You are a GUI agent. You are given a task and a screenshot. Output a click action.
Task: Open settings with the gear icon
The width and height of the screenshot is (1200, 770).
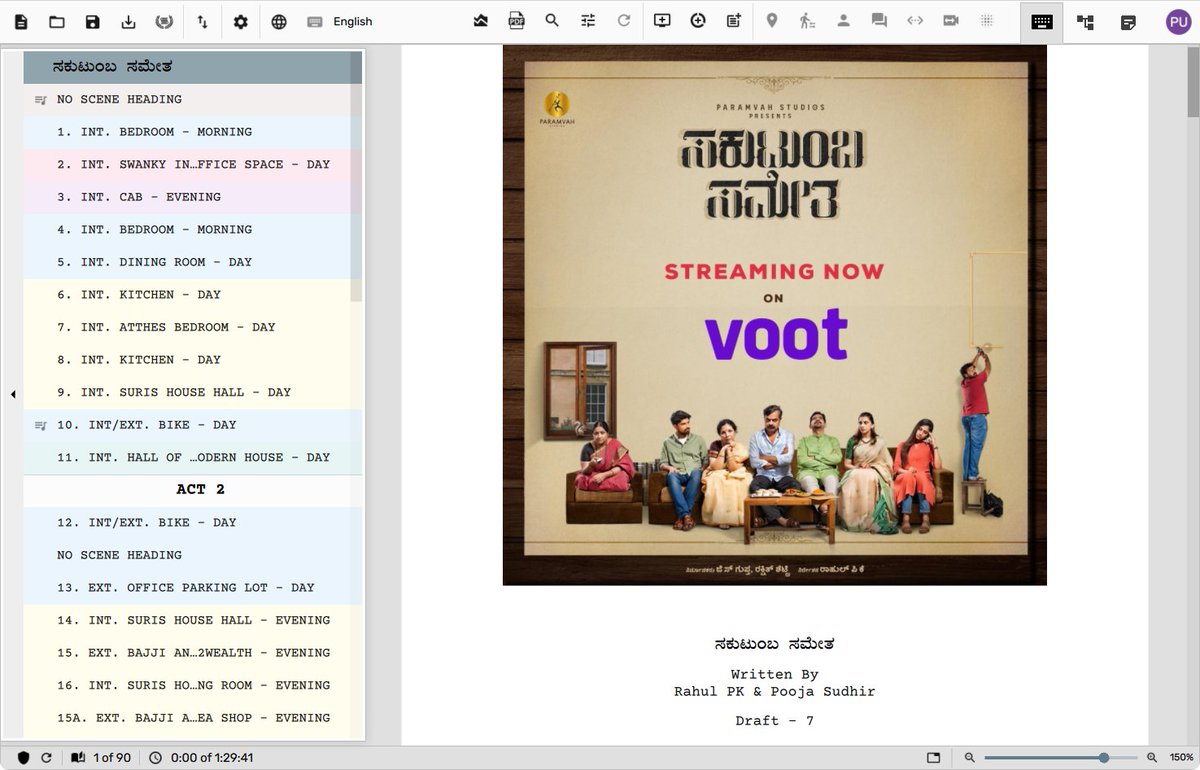click(x=240, y=21)
